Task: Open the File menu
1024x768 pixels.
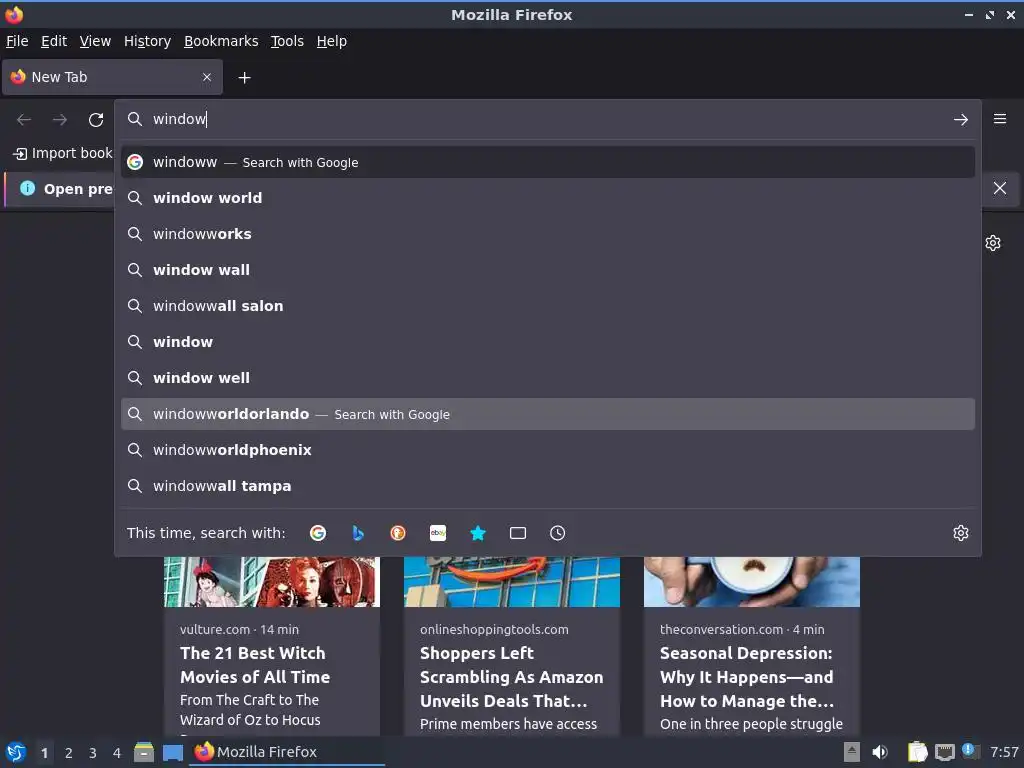Action: pyautogui.click(x=17, y=41)
